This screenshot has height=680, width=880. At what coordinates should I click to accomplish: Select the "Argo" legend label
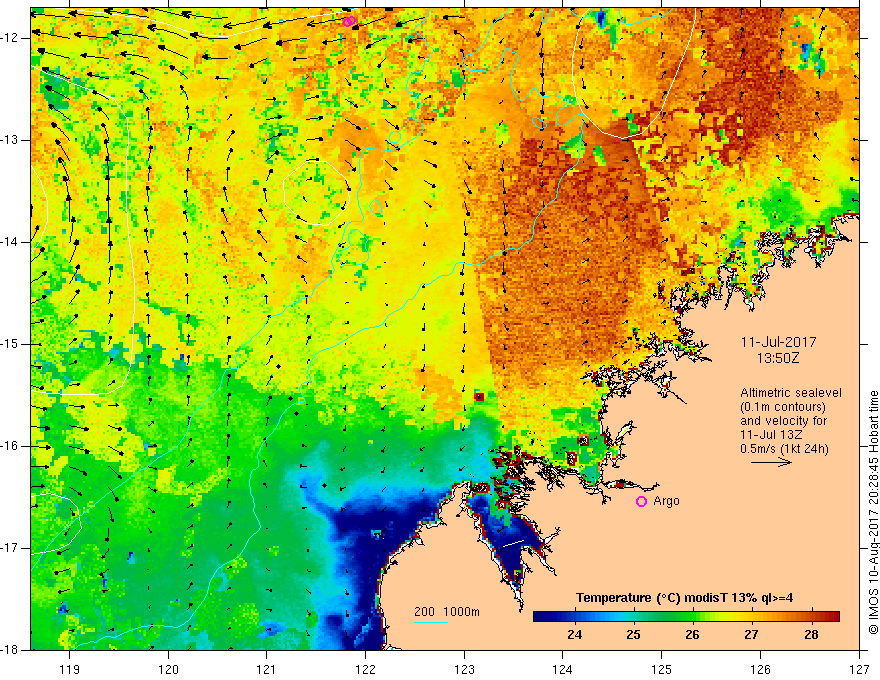pyautogui.click(x=666, y=501)
